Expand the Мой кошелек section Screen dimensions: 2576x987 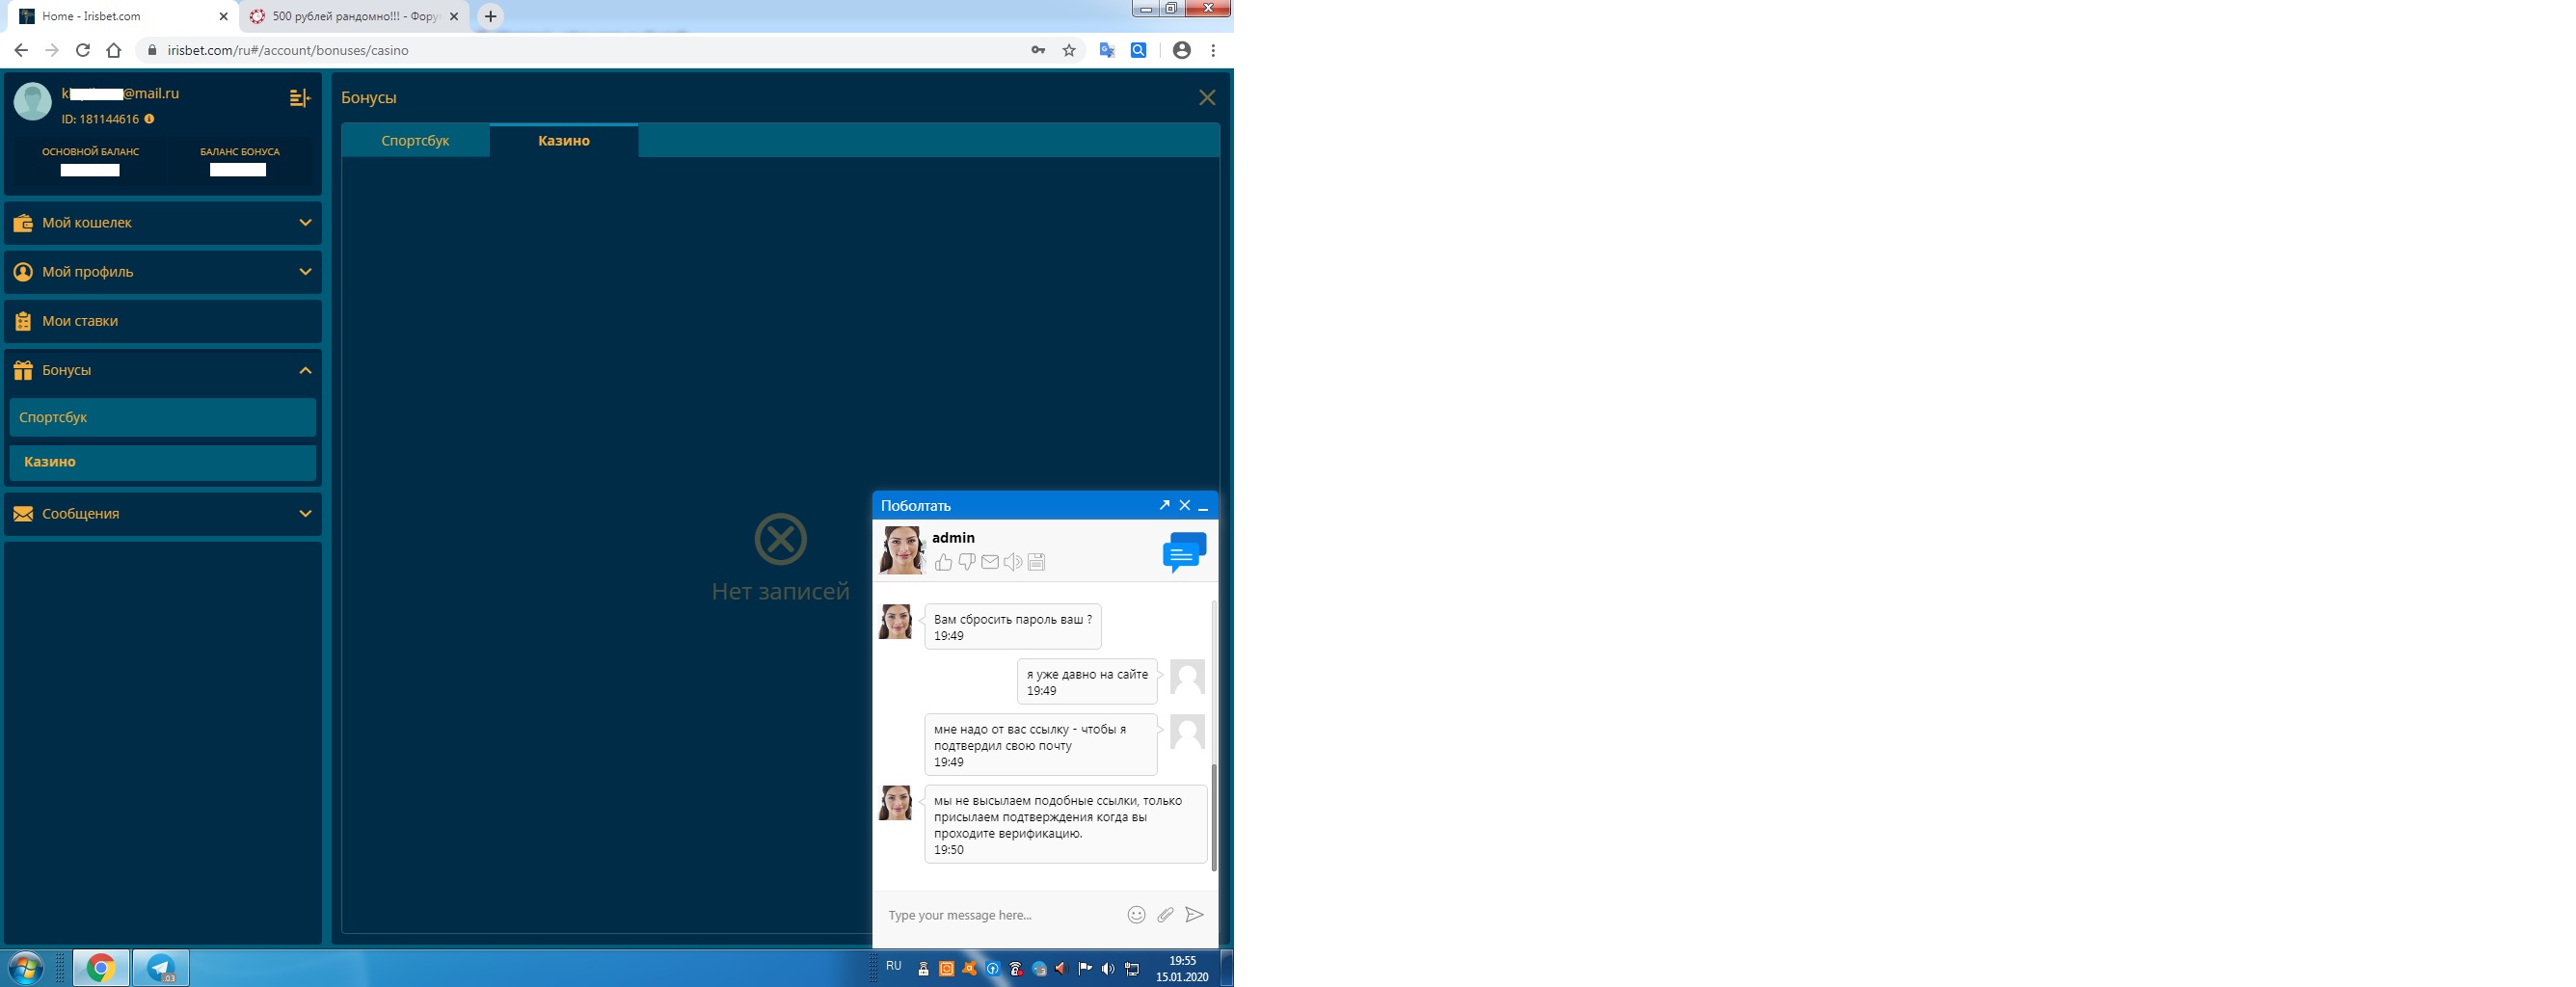click(x=163, y=223)
